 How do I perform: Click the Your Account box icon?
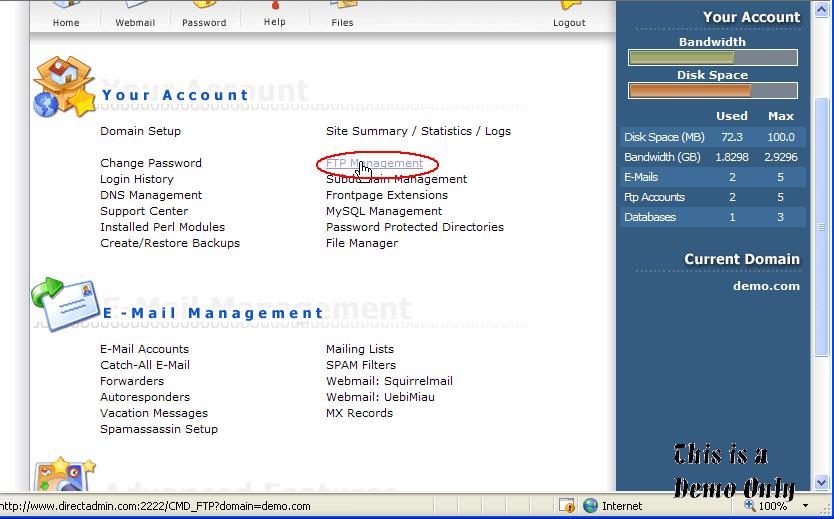tap(64, 87)
